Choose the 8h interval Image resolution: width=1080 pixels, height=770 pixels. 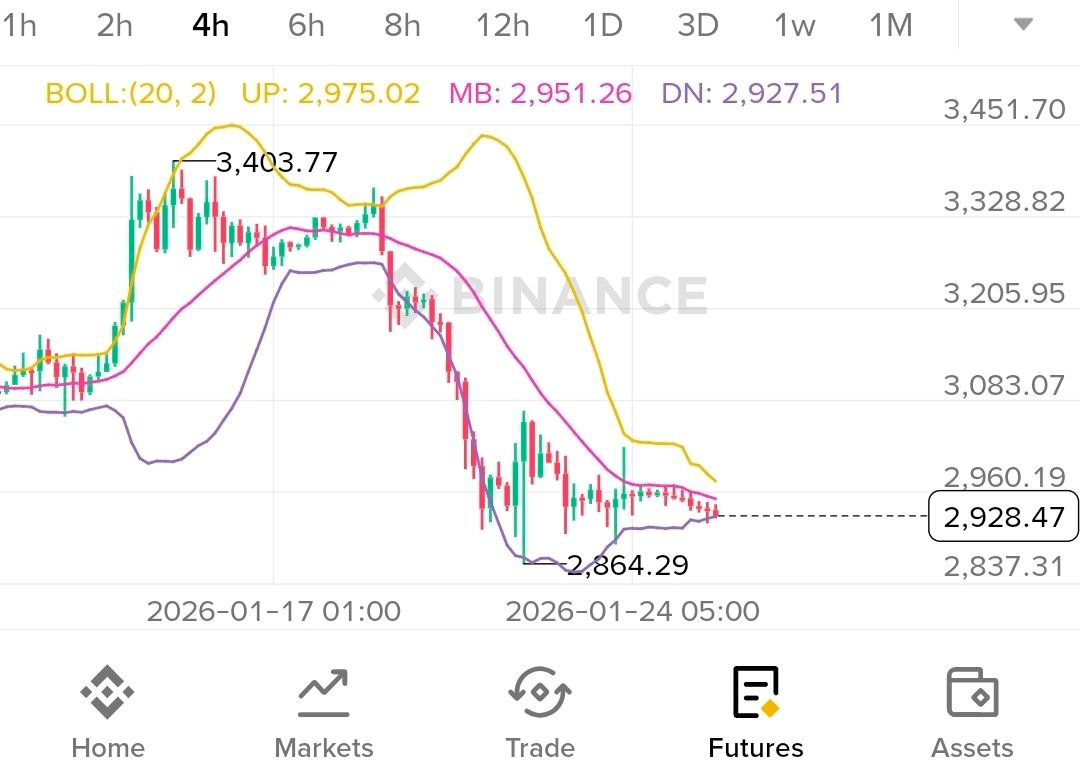[x=403, y=25]
